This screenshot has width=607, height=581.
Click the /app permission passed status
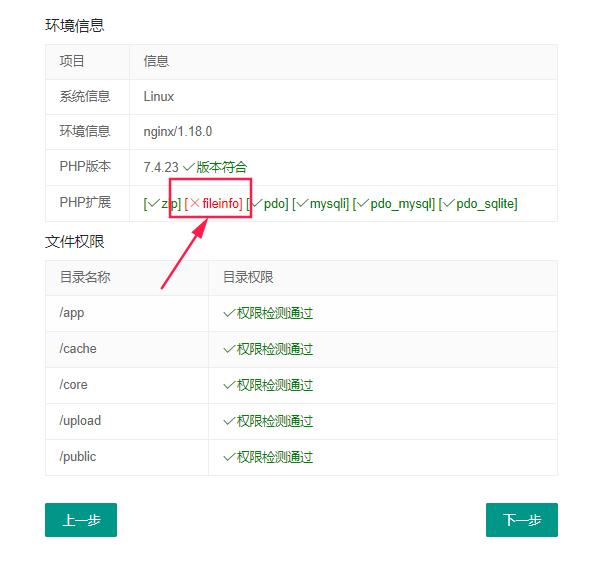point(268,313)
